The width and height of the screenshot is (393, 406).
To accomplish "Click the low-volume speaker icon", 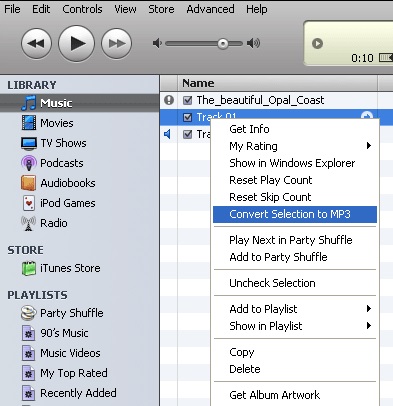I will tap(157, 43).
